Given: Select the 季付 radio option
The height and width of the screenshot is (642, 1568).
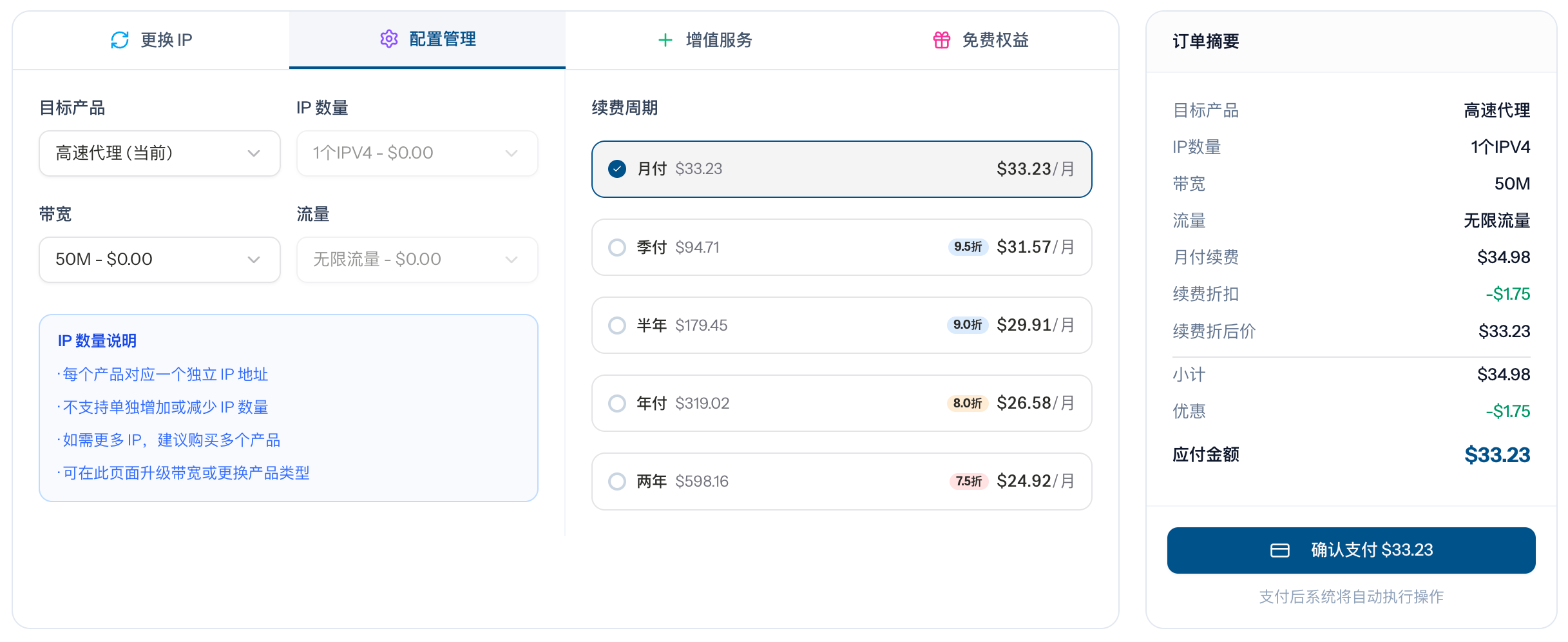Looking at the screenshot, I should 617,247.
